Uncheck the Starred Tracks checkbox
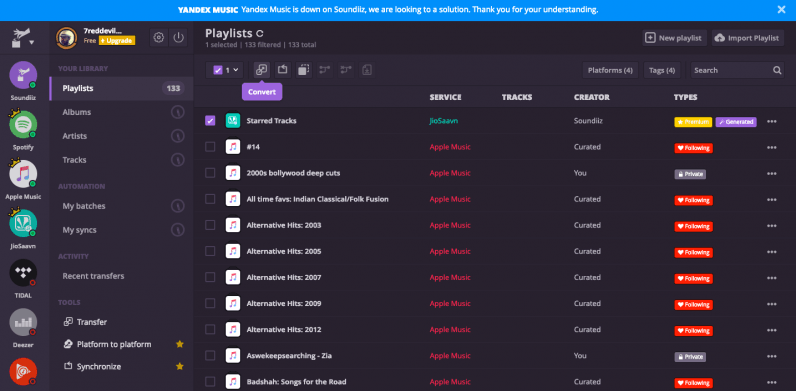 tap(210, 121)
